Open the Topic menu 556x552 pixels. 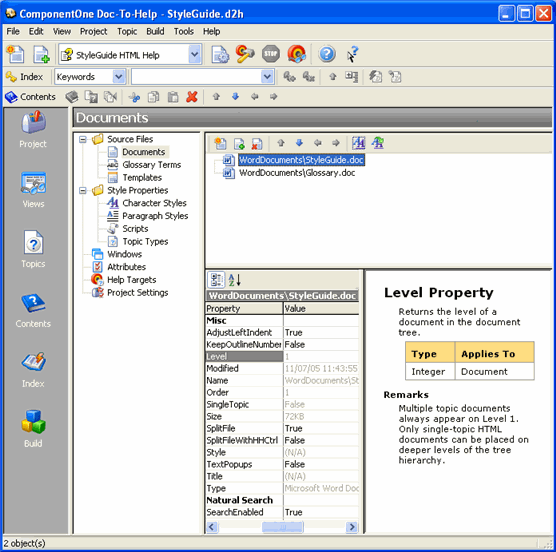tap(127, 31)
